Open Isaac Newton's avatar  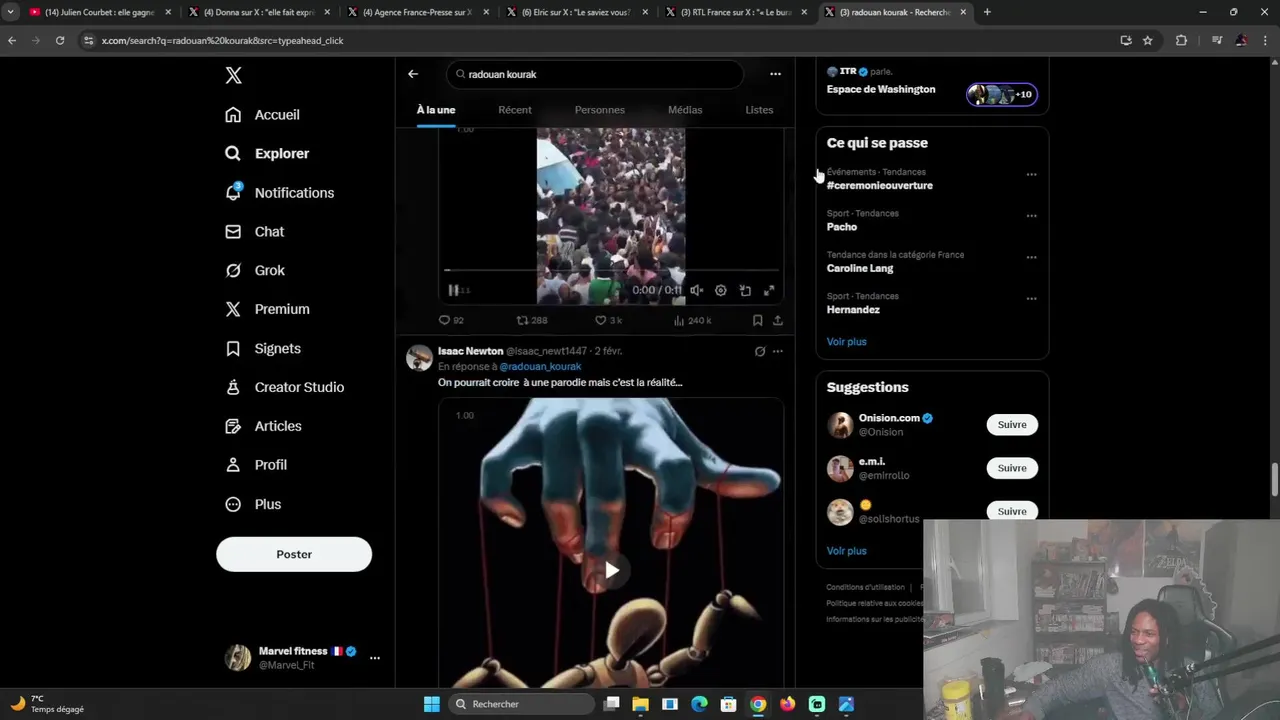pyautogui.click(x=419, y=357)
